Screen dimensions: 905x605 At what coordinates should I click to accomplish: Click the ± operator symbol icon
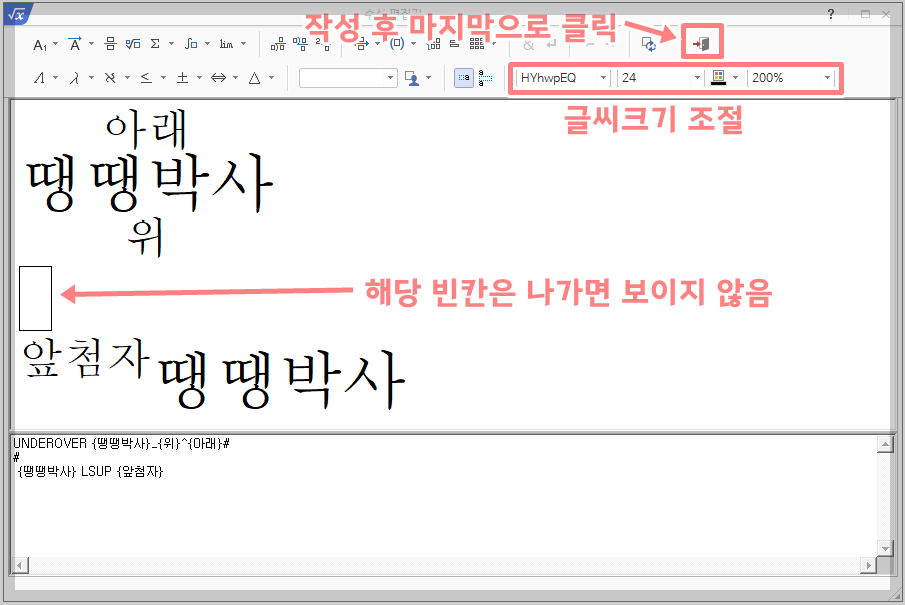183,78
